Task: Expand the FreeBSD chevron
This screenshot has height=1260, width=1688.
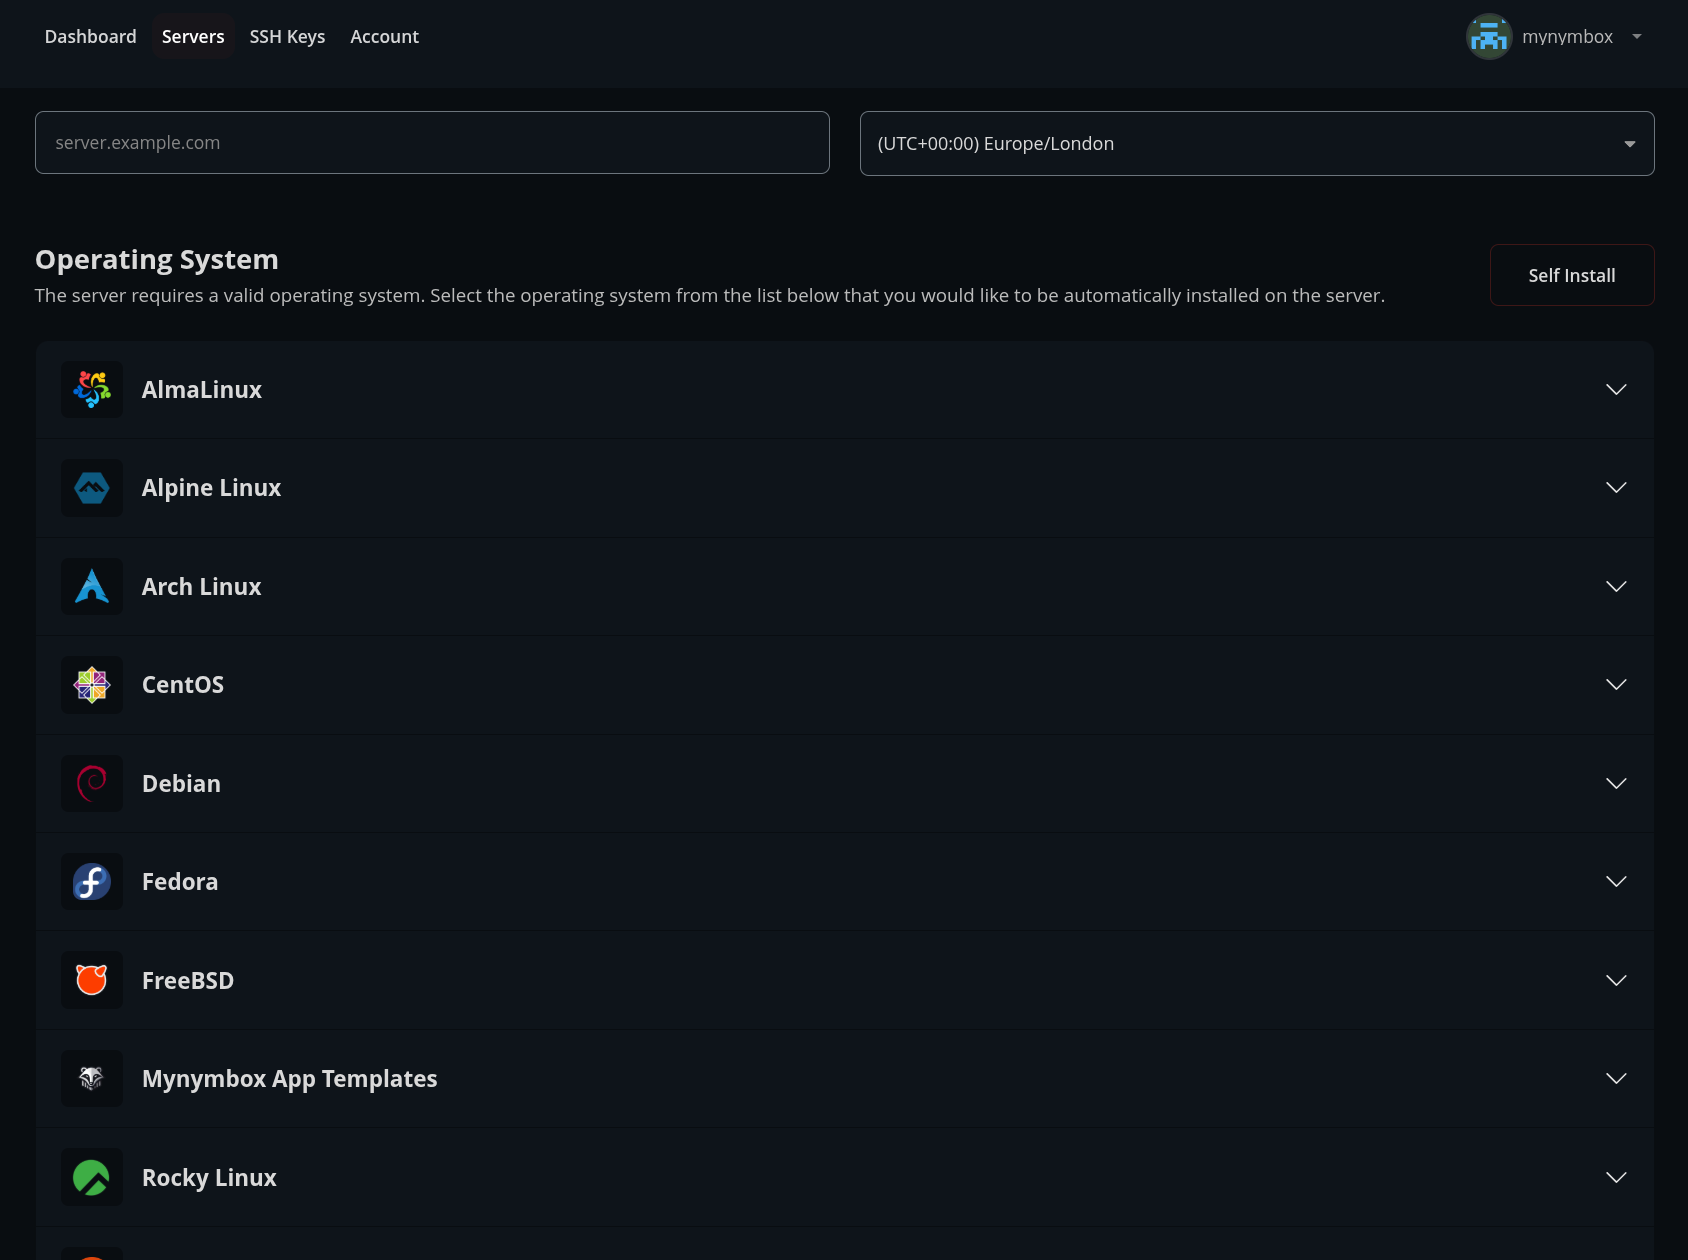Action: (1616, 980)
